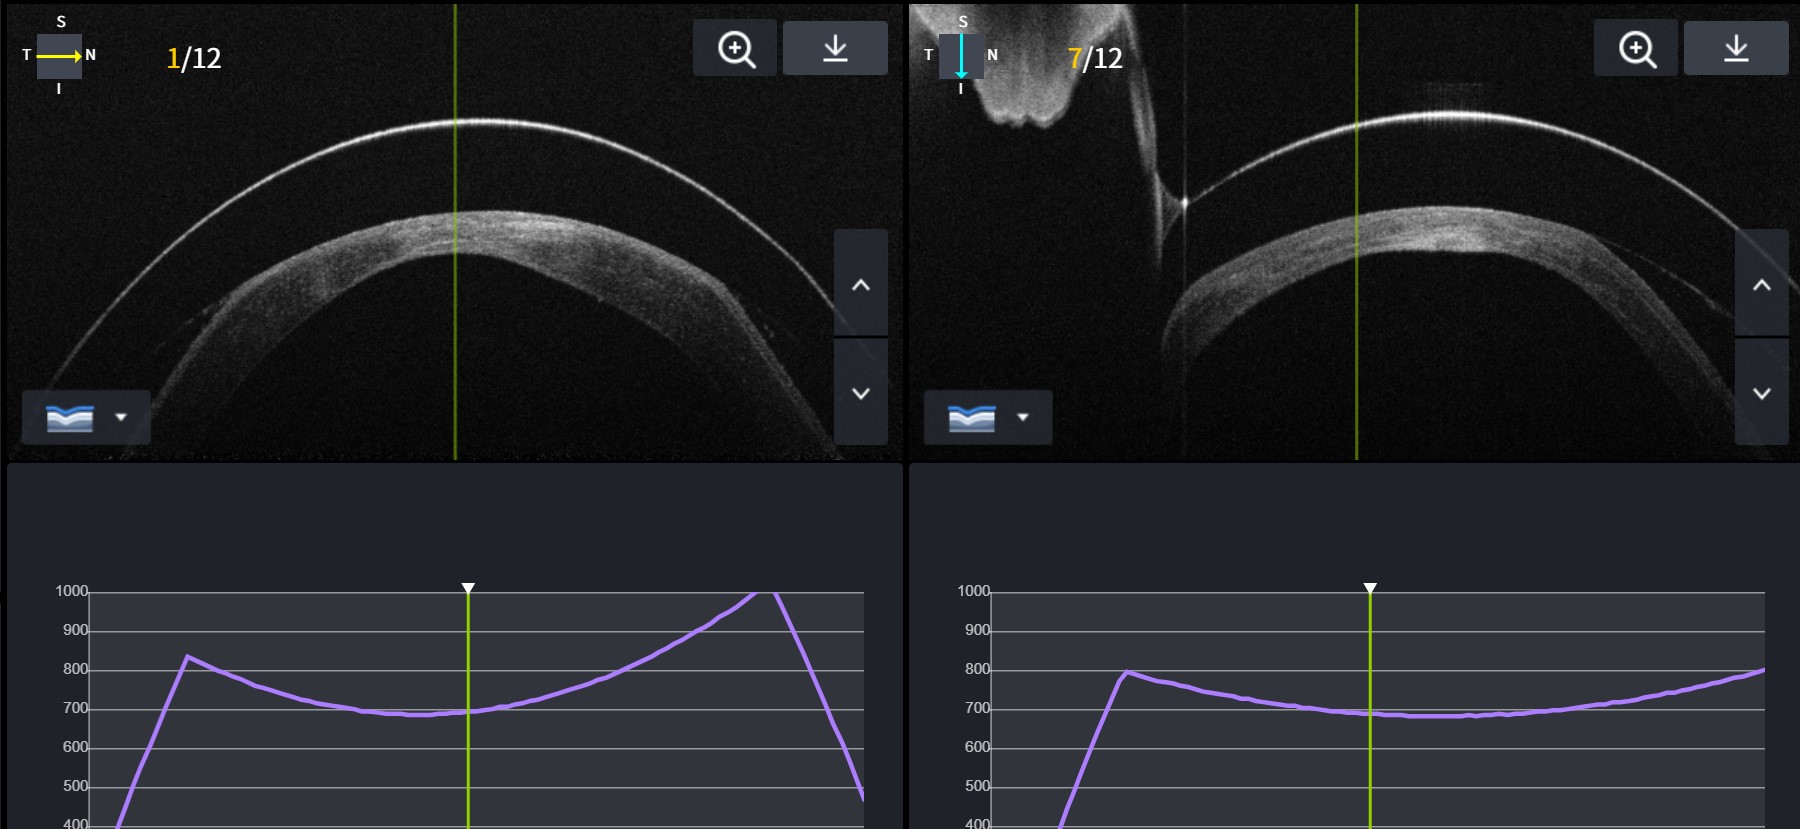Open layer overlay dropdown on right scan
This screenshot has height=829, width=1800.
987,417
